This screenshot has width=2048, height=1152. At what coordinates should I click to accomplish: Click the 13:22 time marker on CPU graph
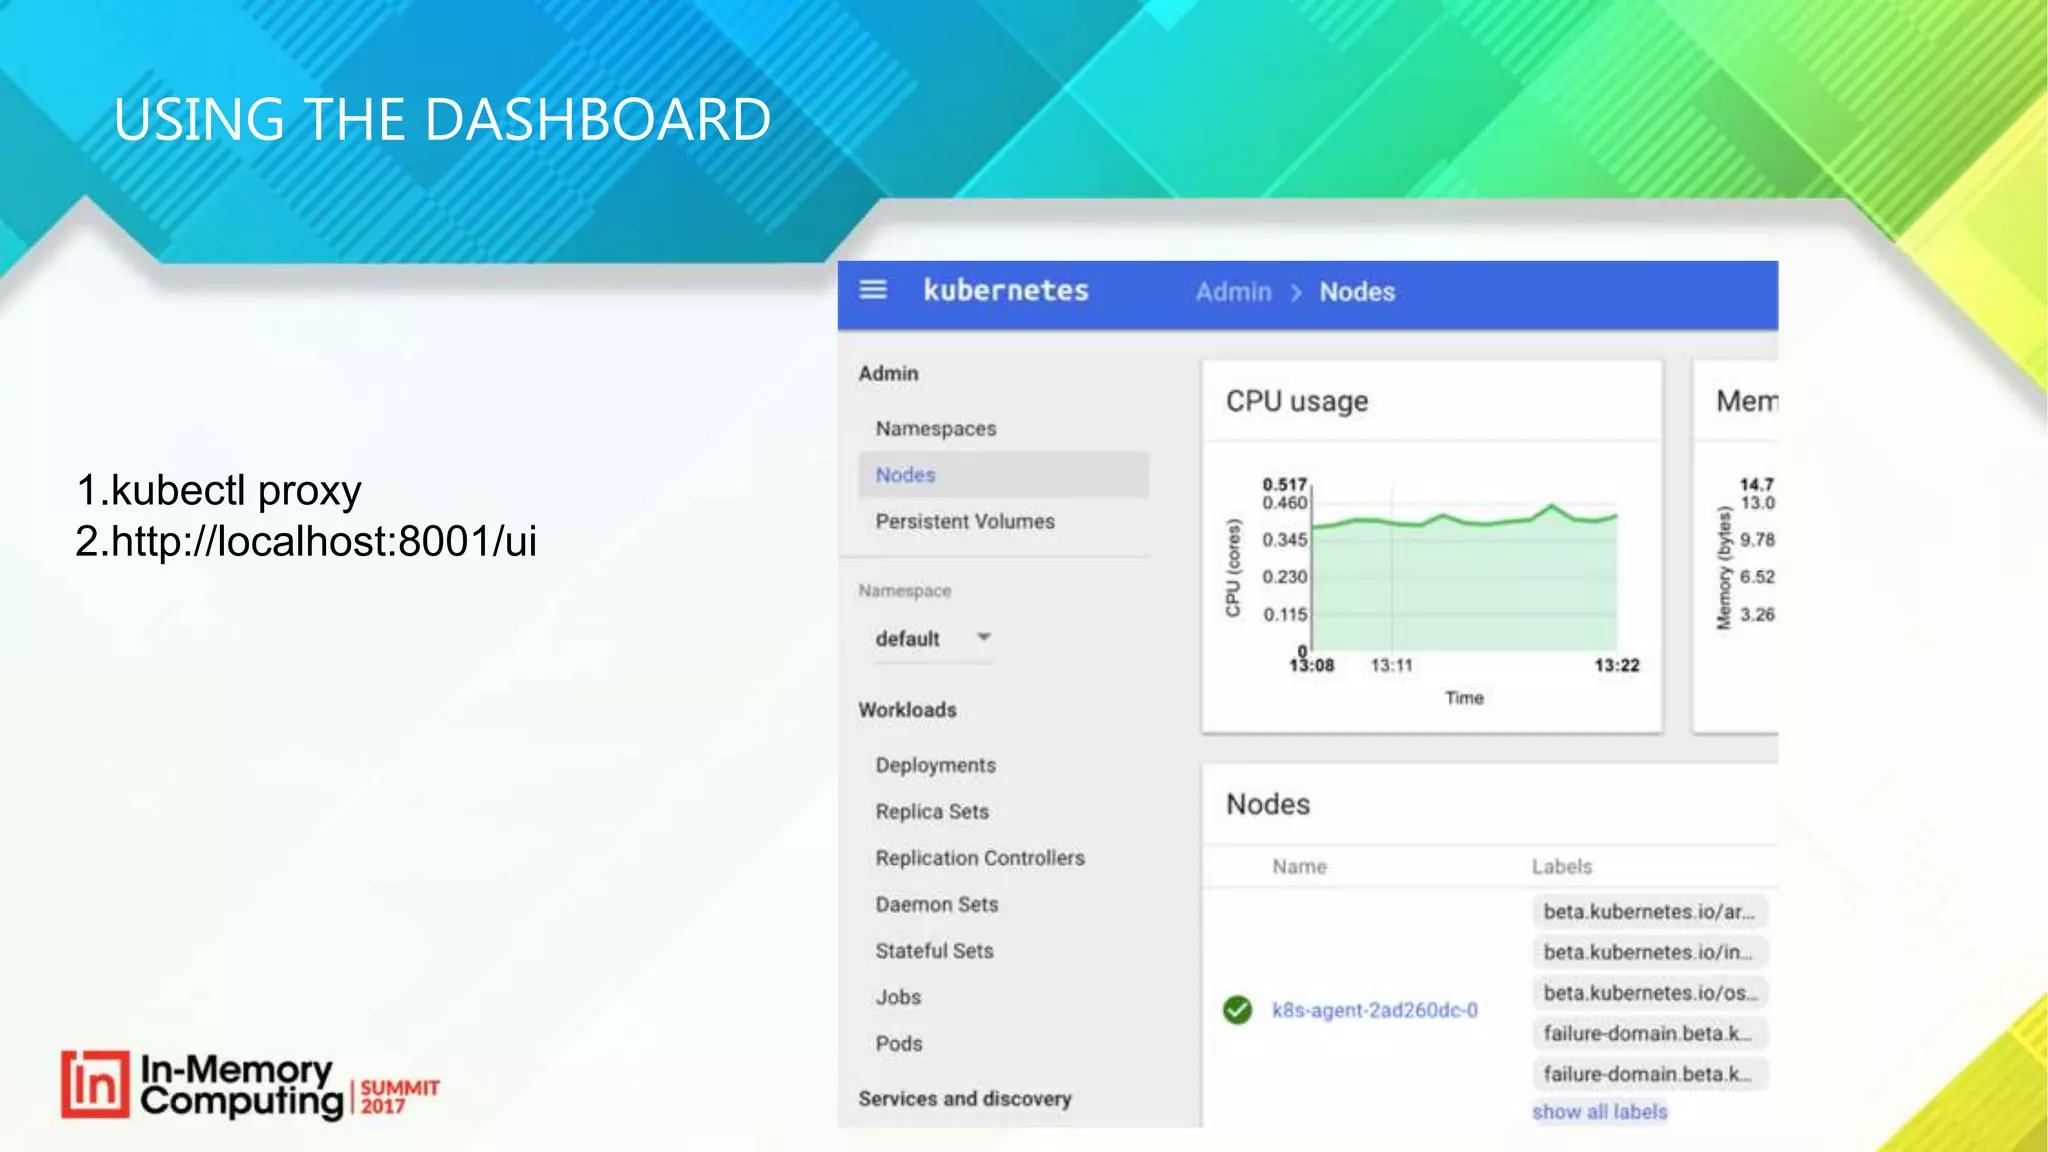point(1617,666)
